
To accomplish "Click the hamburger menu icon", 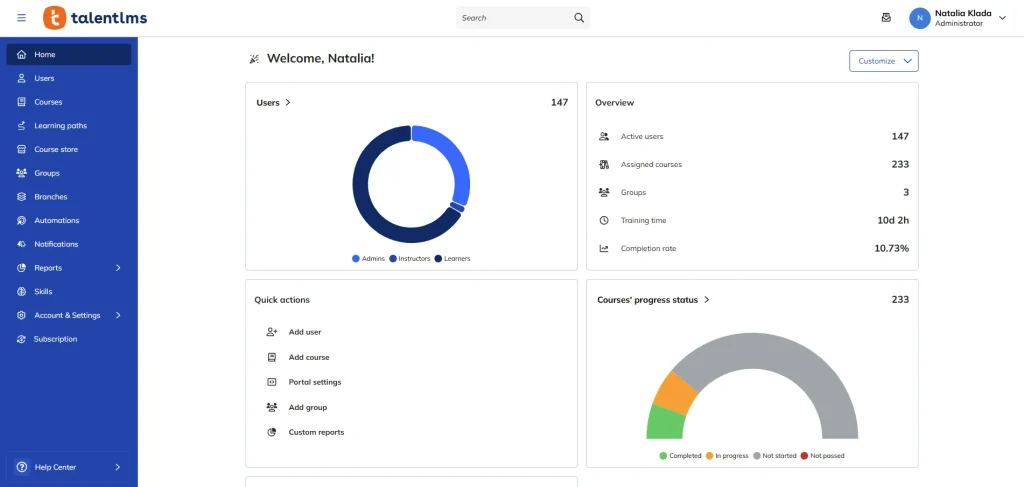I will [22, 18].
